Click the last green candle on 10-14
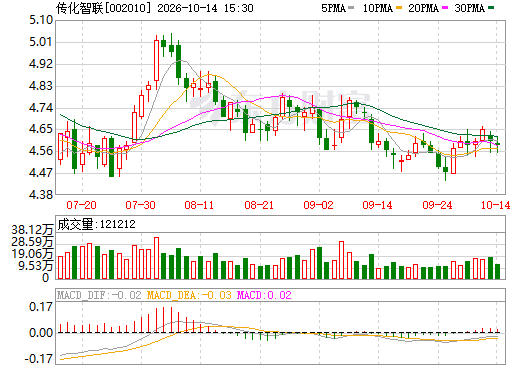 (498, 144)
